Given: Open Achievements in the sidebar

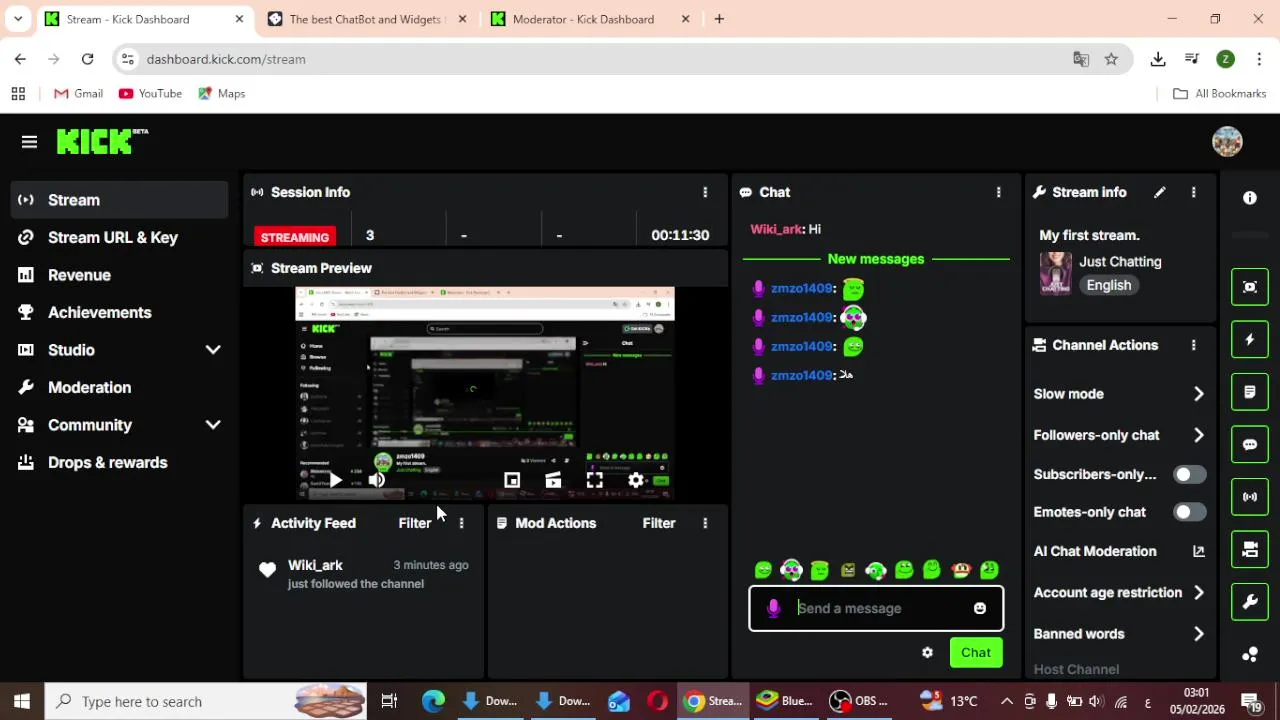Looking at the screenshot, I should (120, 312).
